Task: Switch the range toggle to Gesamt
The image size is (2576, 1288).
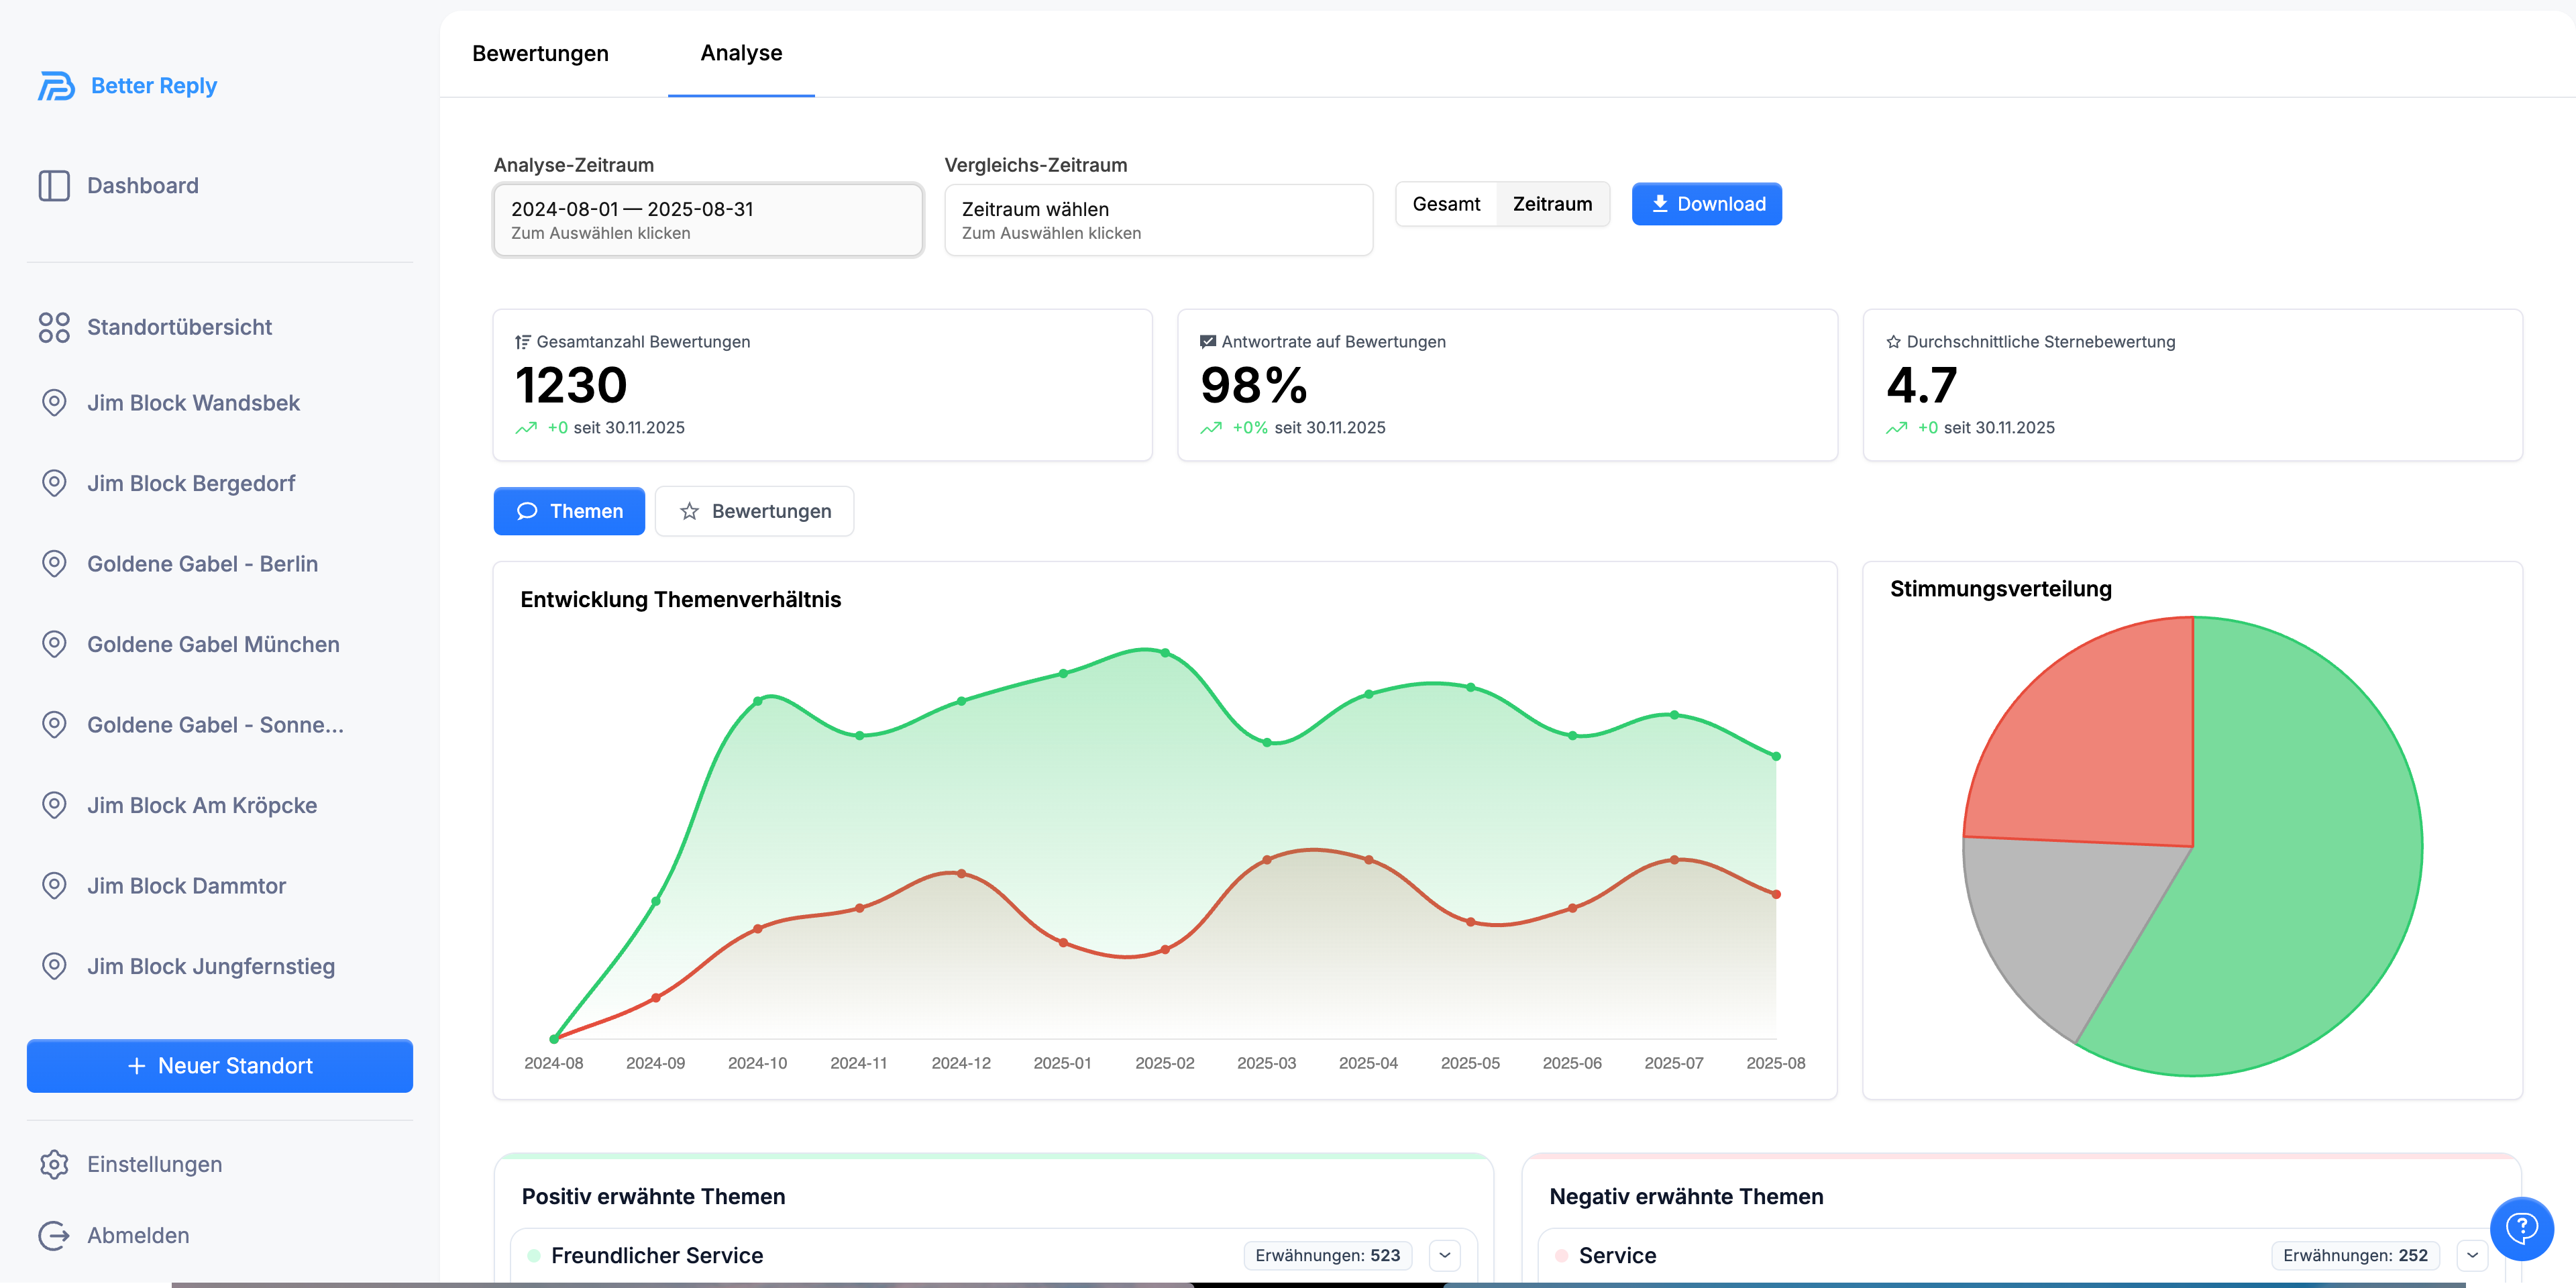Action: point(1446,204)
